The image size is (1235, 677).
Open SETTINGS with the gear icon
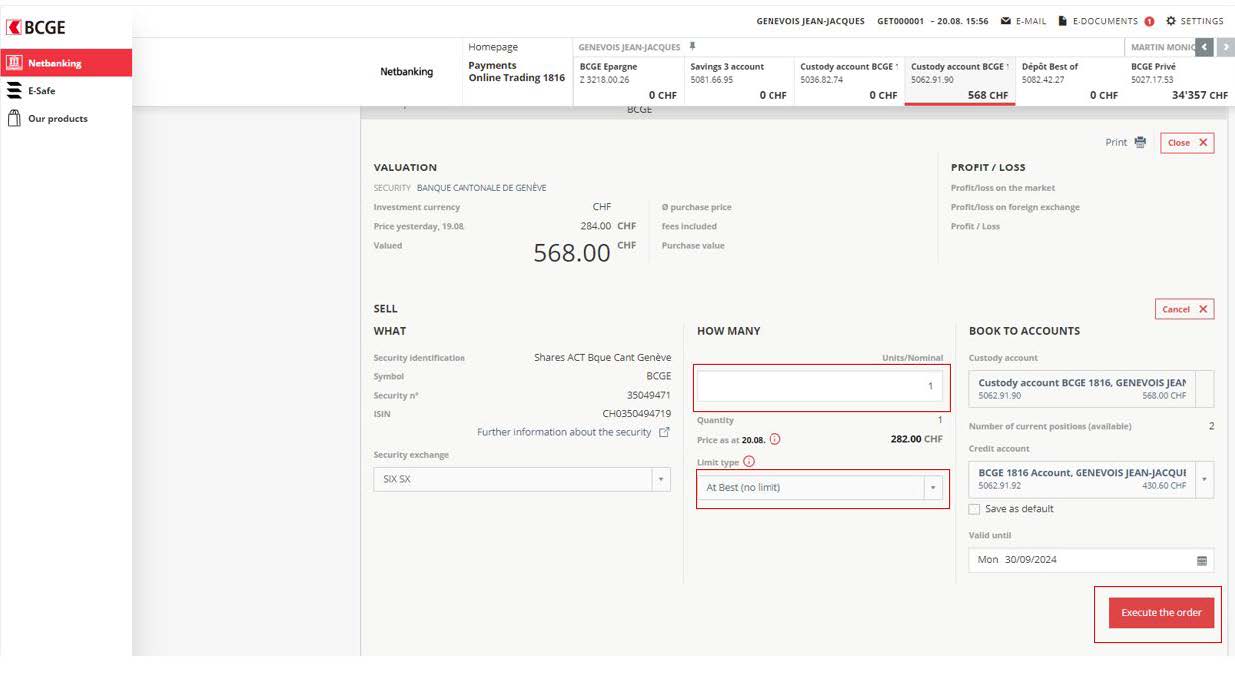coord(1195,21)
